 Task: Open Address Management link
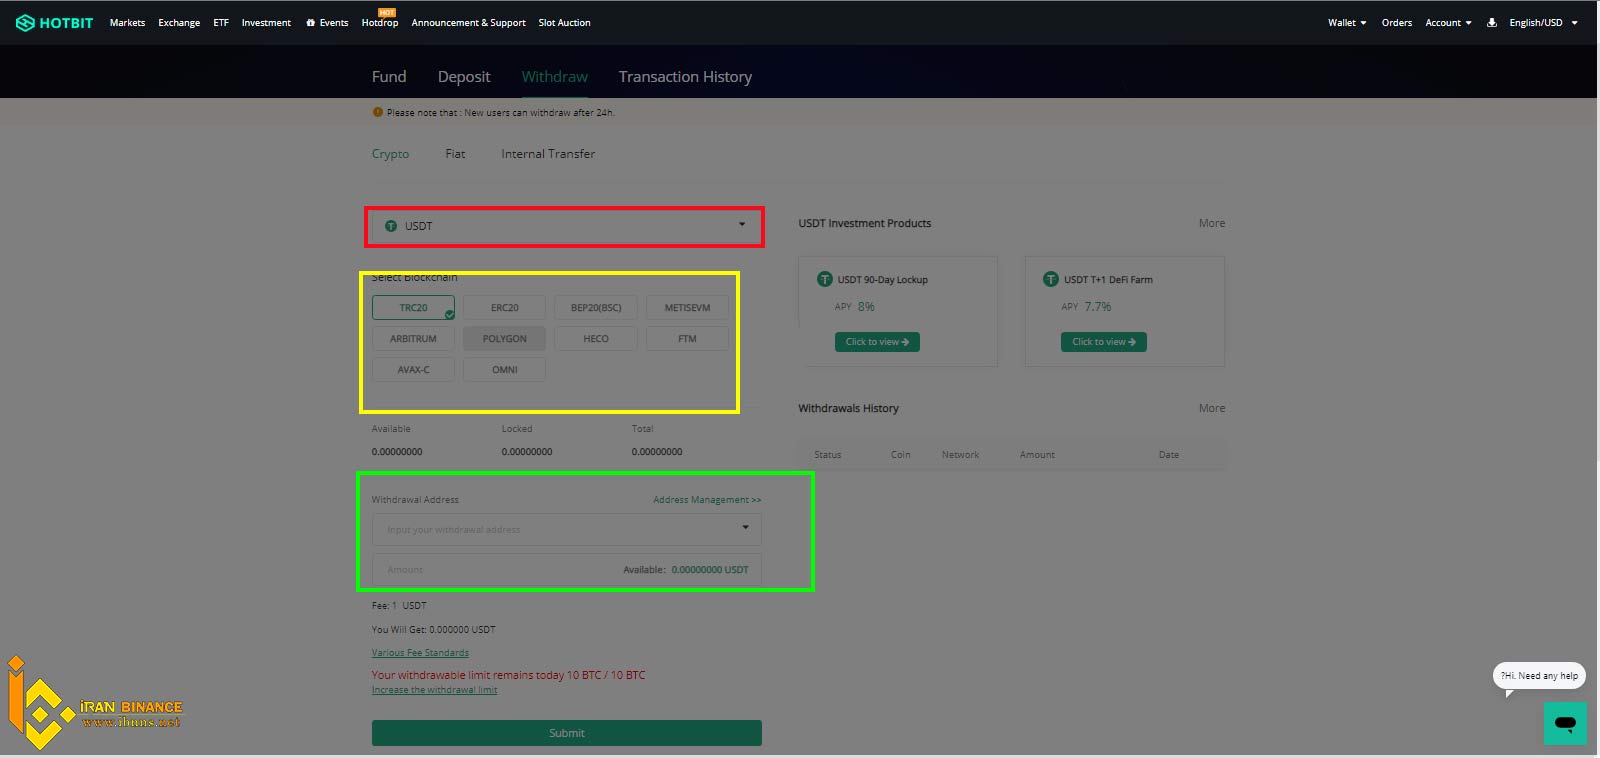[707, 500]
